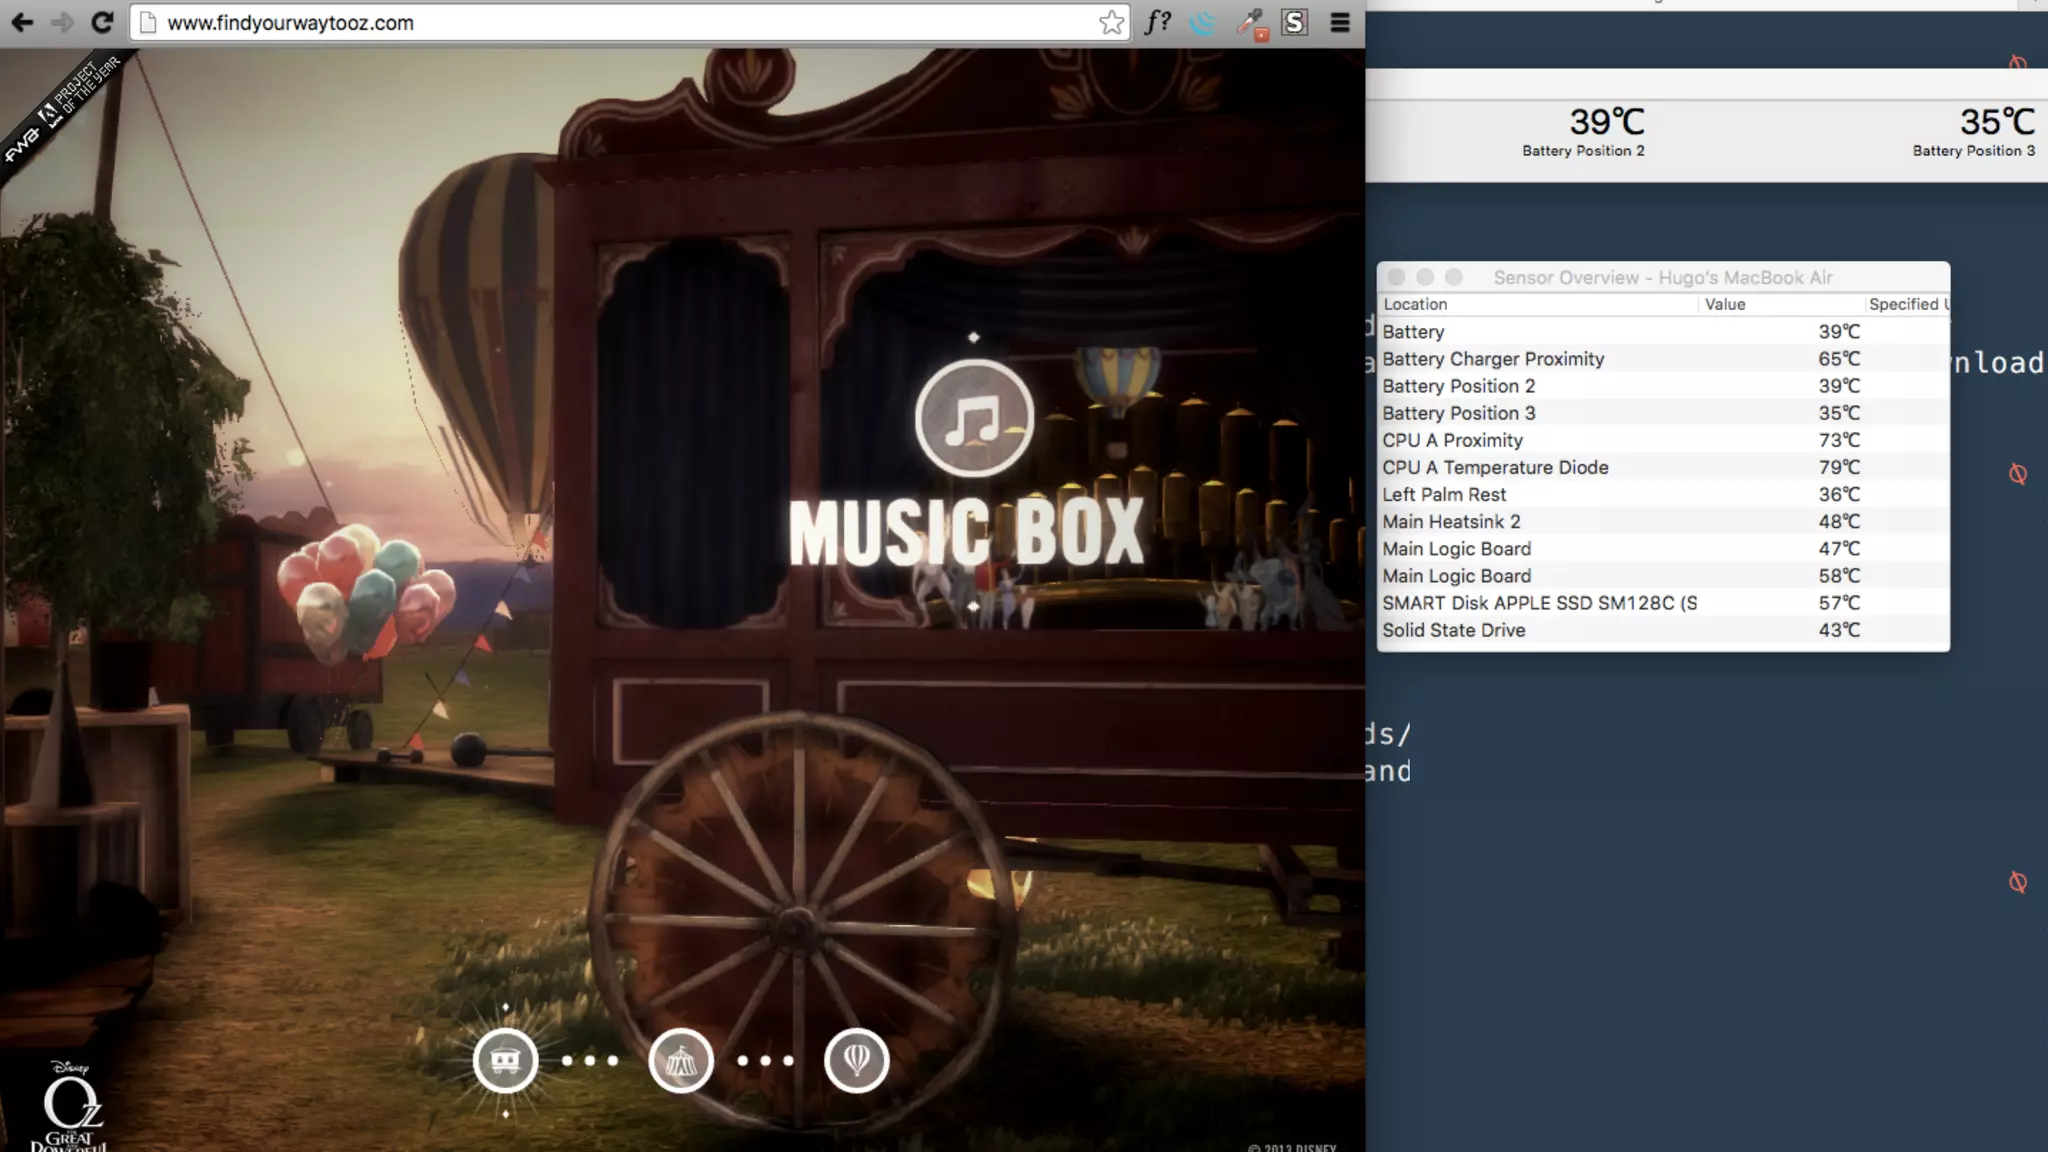The width and height of the screenshot is (2048, 1152).
Task: Select Left Palm Rest row
Action: point(1663,494)
